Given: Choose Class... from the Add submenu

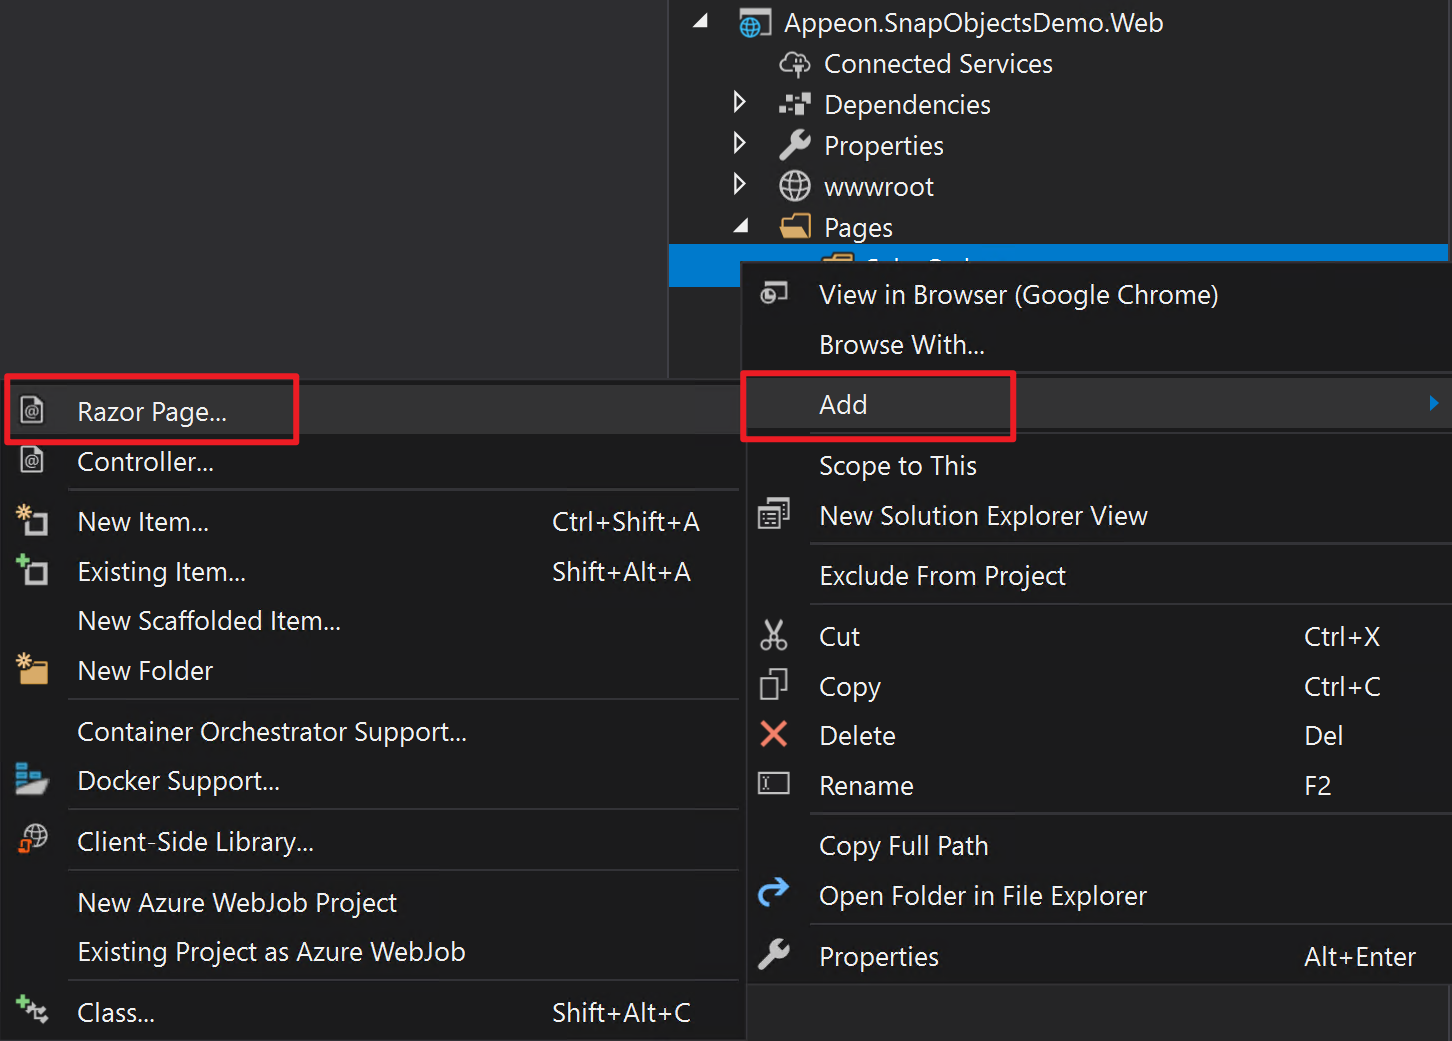Looking at the screenshot, I should [116, 1013].
